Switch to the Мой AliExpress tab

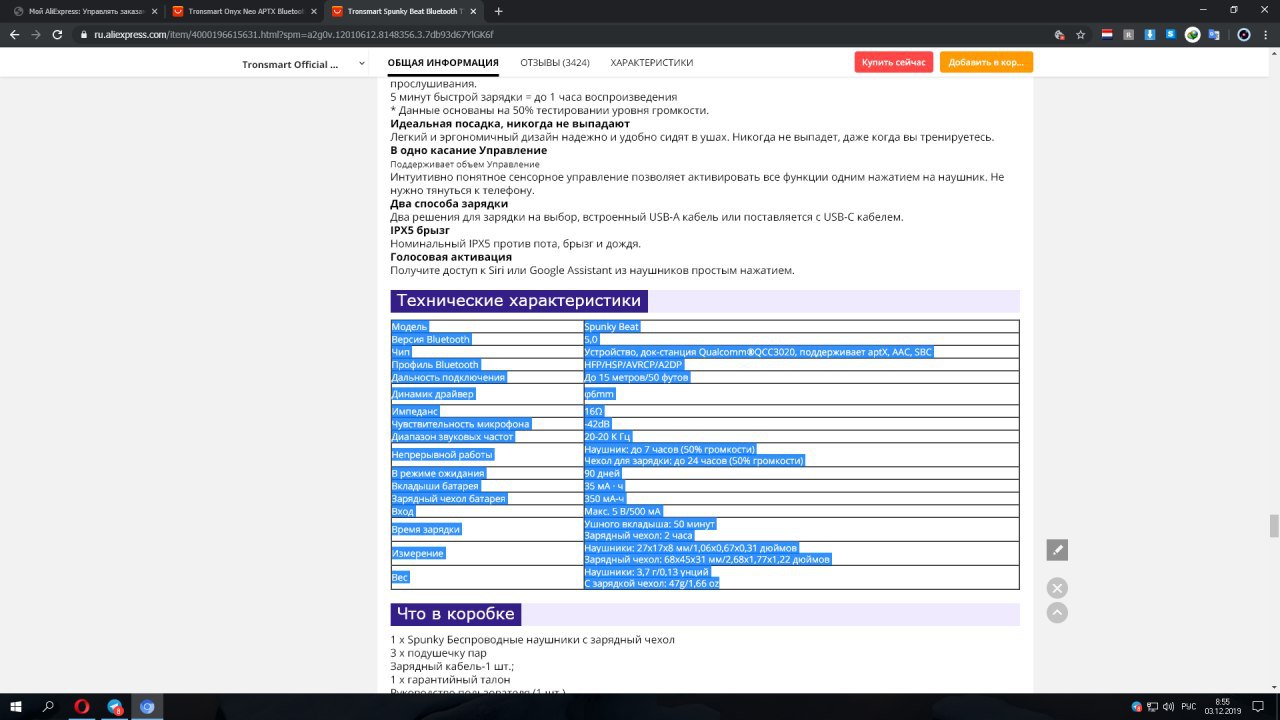coord(87,11)
